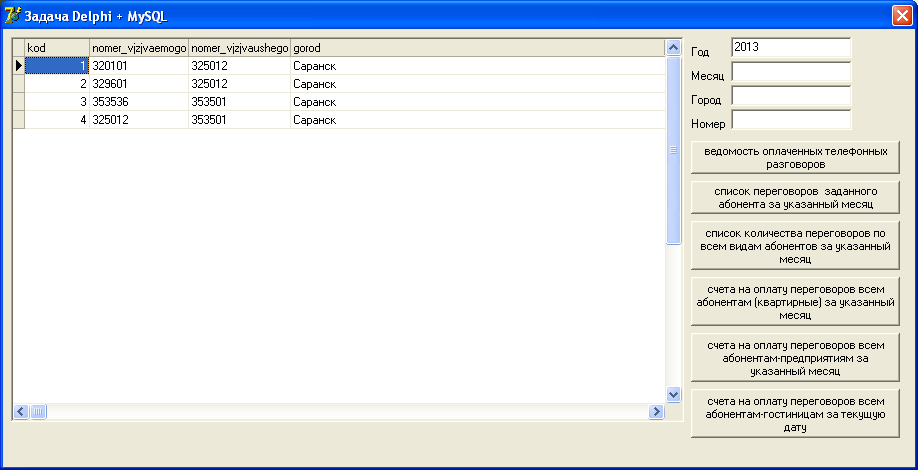Select cell kod 2 in the grid
Screen dimensions: 918x470
(x=57, y=84)
